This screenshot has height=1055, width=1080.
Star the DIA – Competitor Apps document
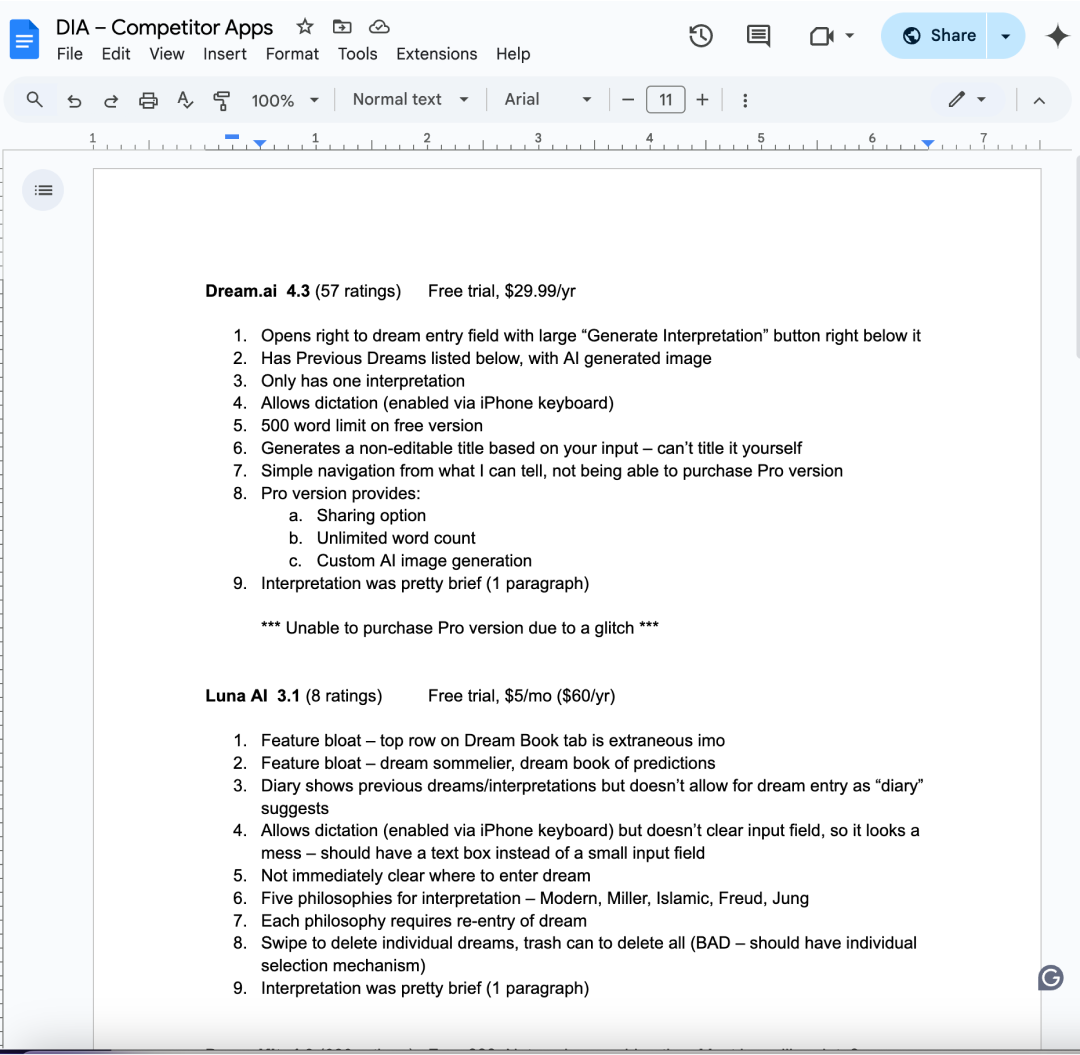point(304,27)
